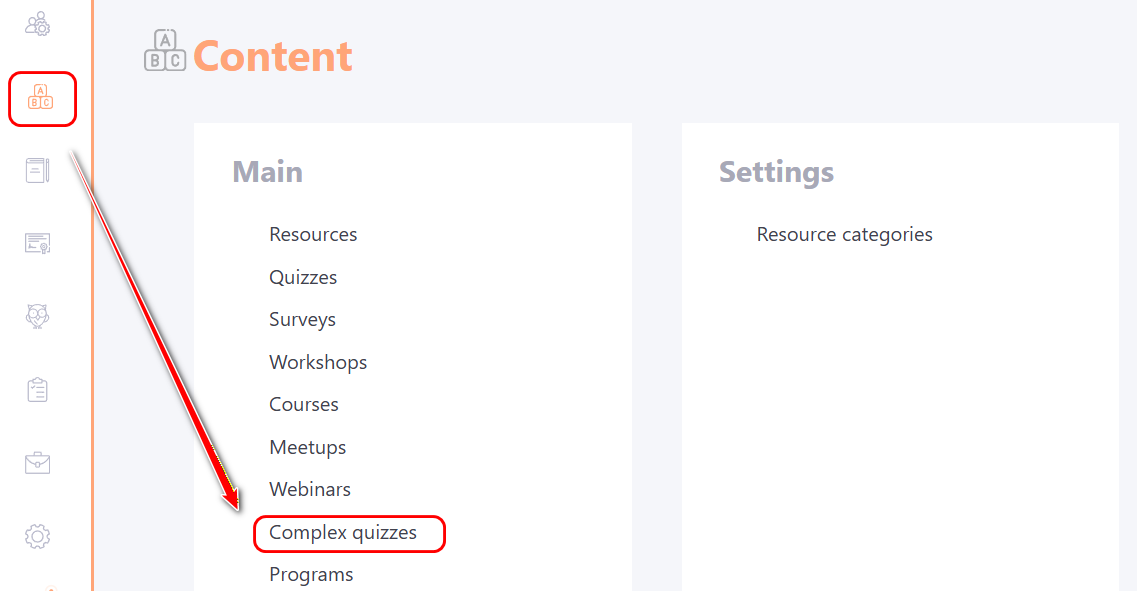Click the ABC blocks icon beside Content title
1137x591 pixels.
[165, 51]
